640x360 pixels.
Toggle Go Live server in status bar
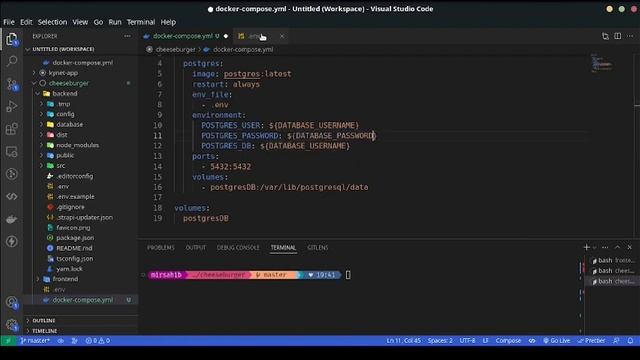click(x=556, y=340)
